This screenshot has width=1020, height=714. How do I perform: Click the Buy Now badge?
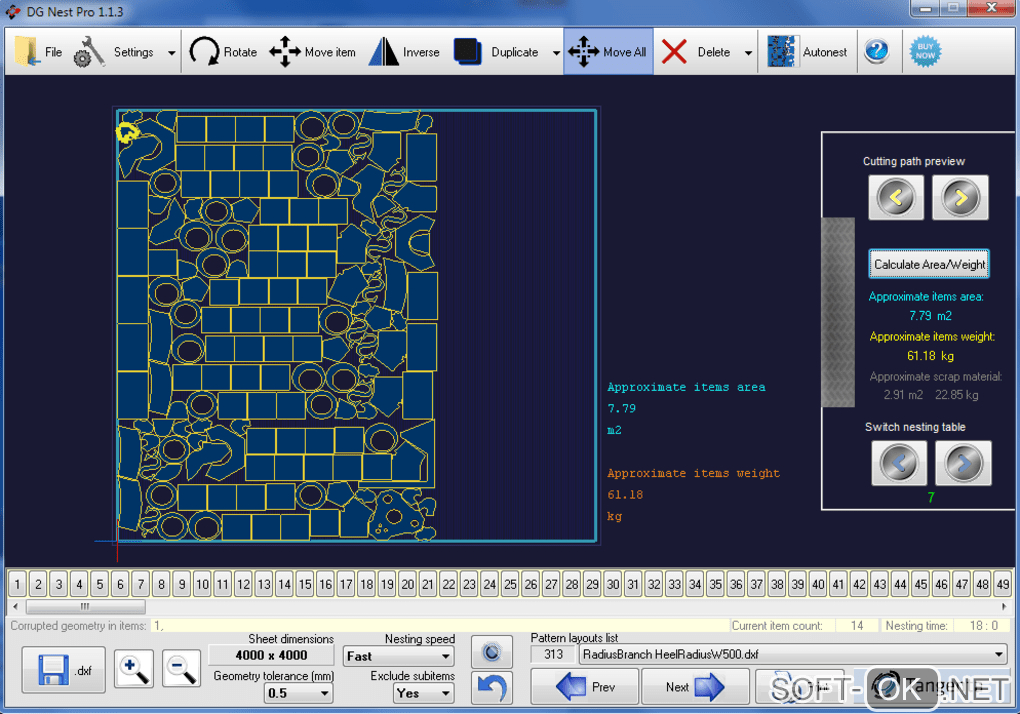[x=925, y=52]
